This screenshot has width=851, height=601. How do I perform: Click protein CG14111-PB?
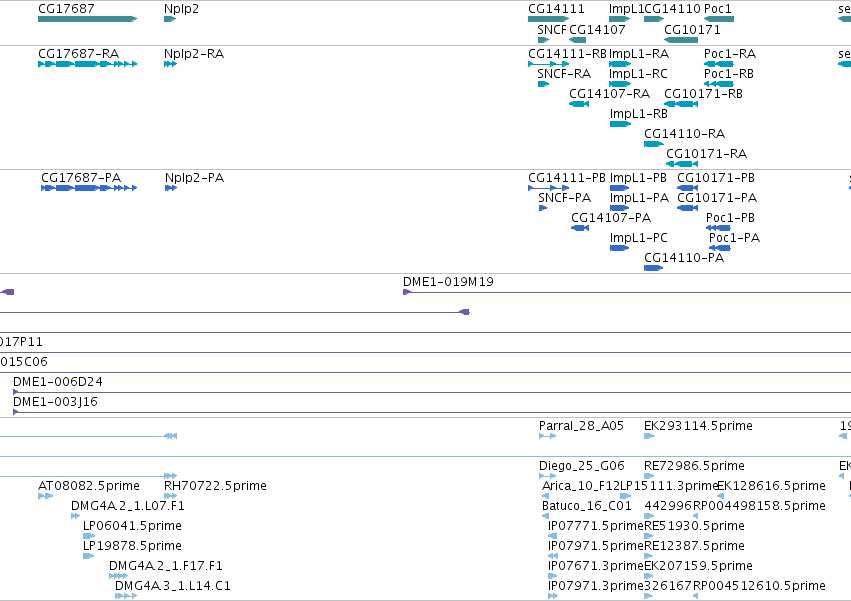(549, 188)
